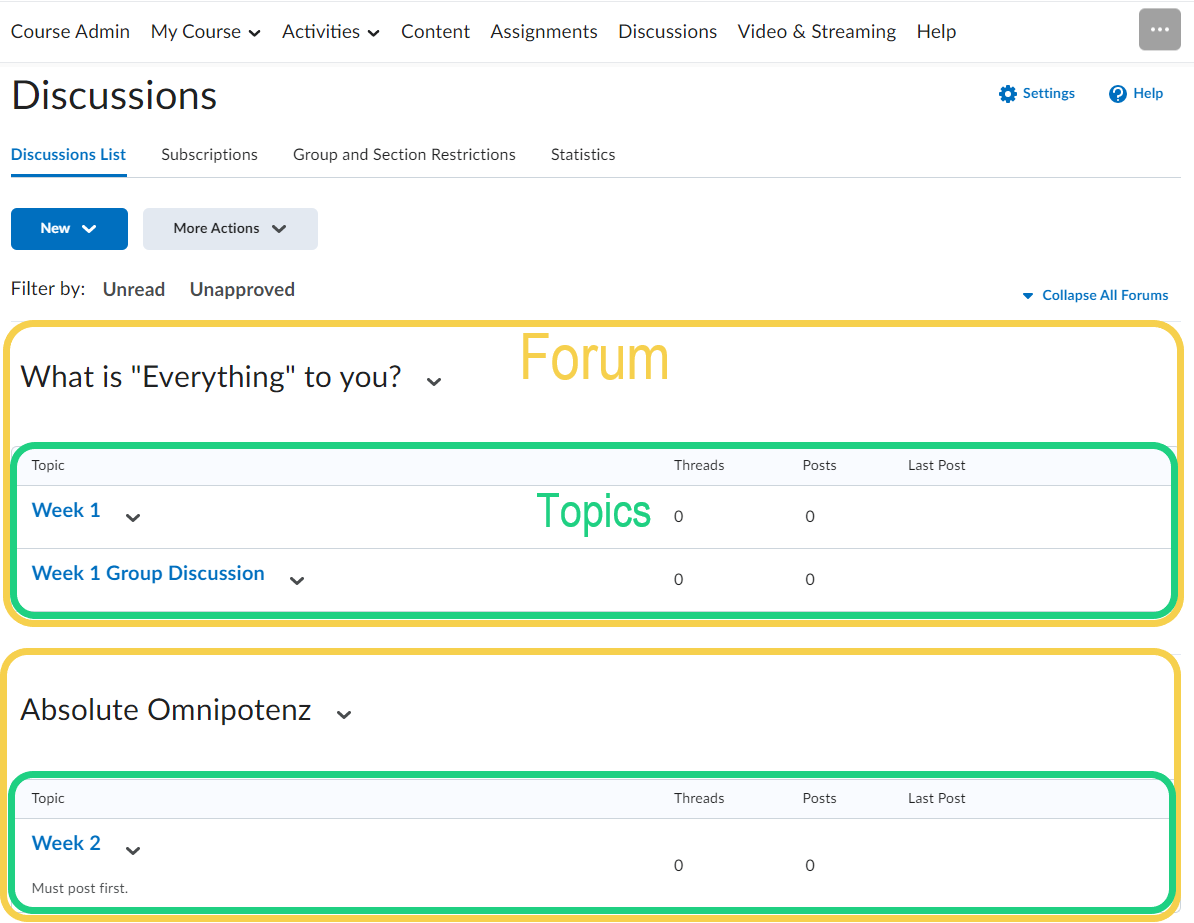Collapse All Forums using the triangle icon
Image resolution: width=1194 pixels, height=923 pixels.
pos(1027,296)
